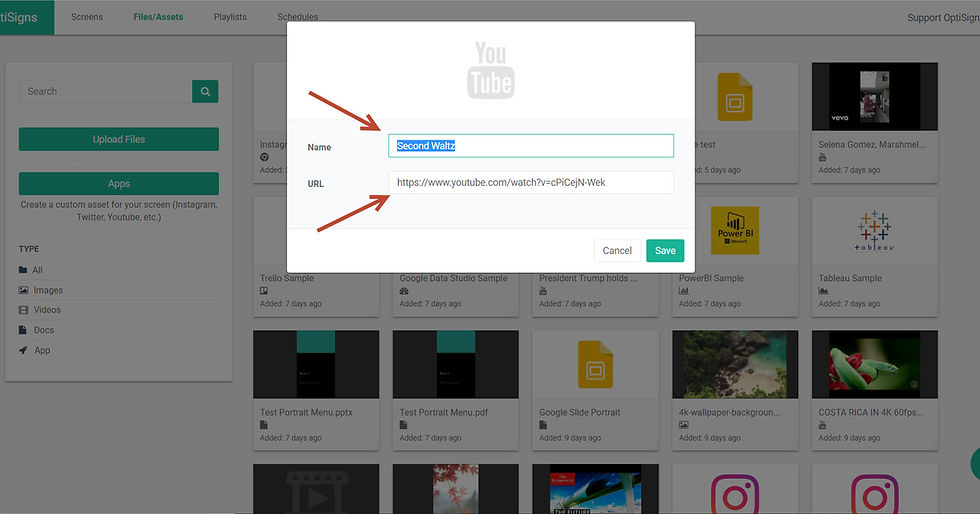Cancel the YouTube asset dialog
The width and height of the screenshot is (980, 514).
pyautogui.click(x=617, y=251)
